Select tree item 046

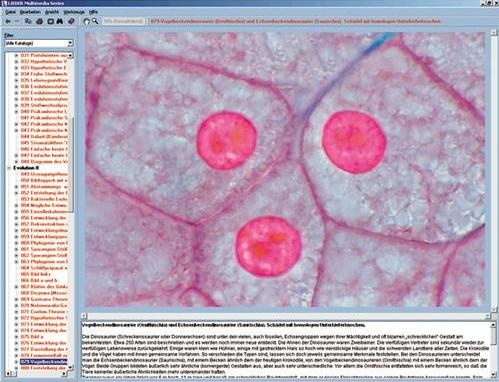(44, 149)
